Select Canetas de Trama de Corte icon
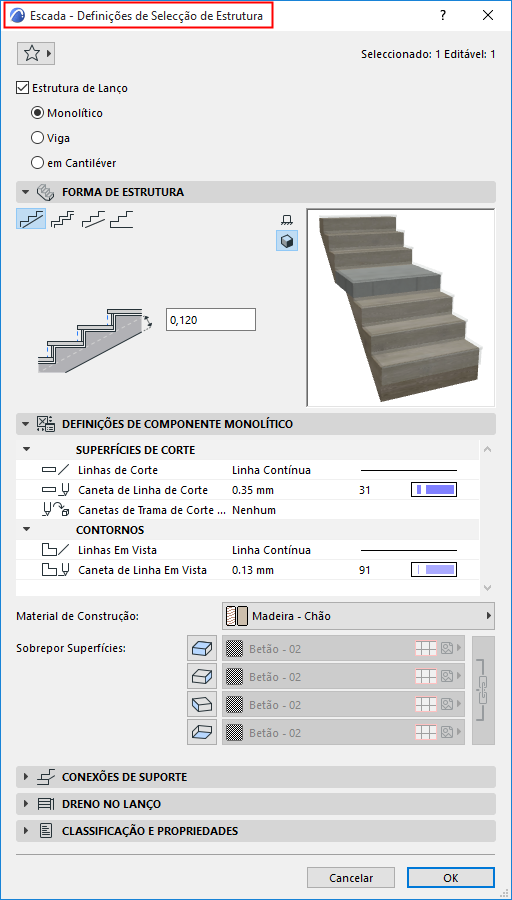The height and width of the screenshot is (900, 512). click(x=56, y=510)
